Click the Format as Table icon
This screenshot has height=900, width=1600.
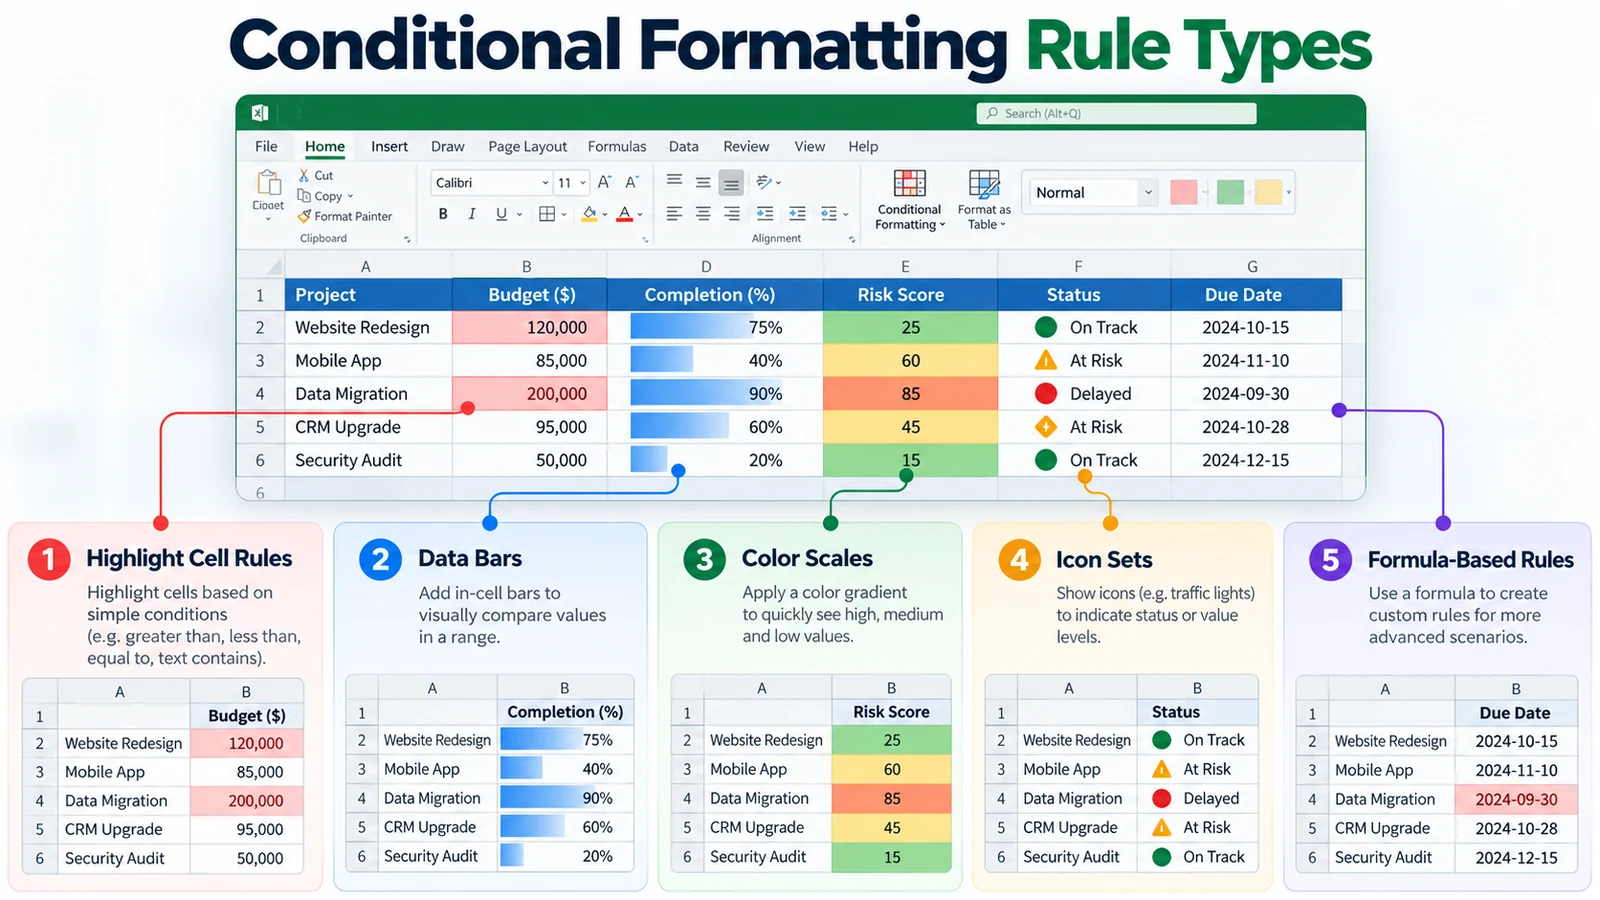point(984,184)
